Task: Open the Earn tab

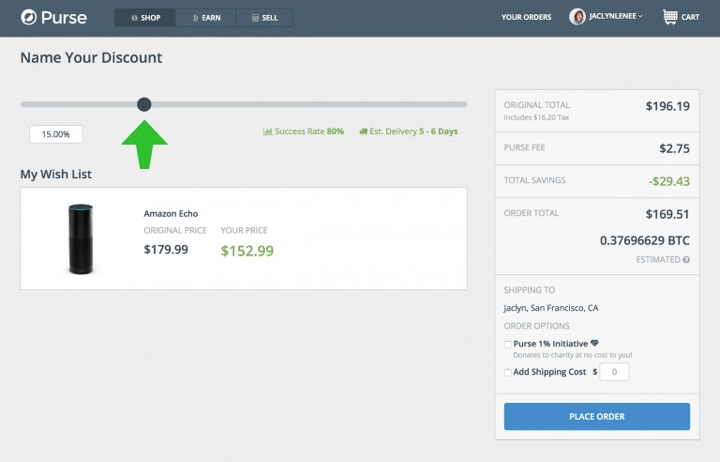Action: [x=205, y=18]
